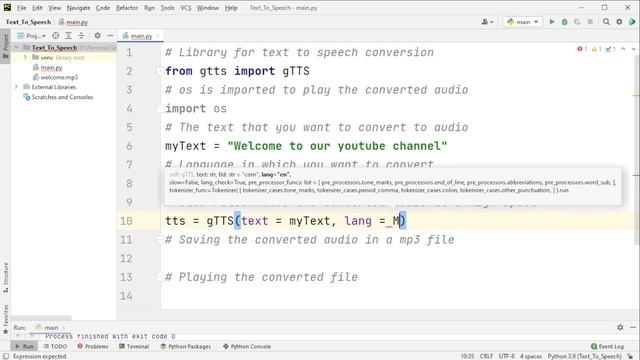The width and height of the screenshot is (640, 360).
Task: Hide the Run panel minus icon
Action: (x=633, y=327)
